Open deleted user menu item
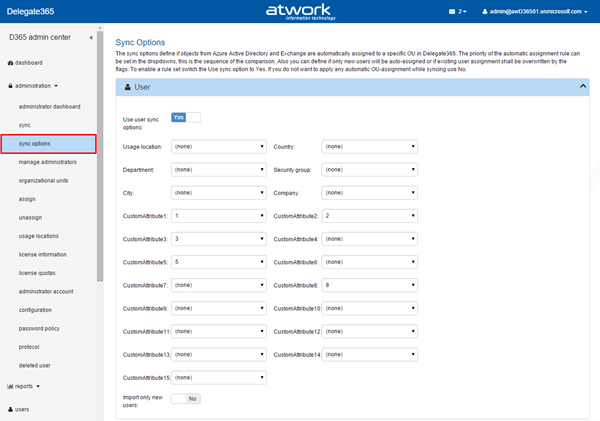600x421 pixels. coord(34,366)
